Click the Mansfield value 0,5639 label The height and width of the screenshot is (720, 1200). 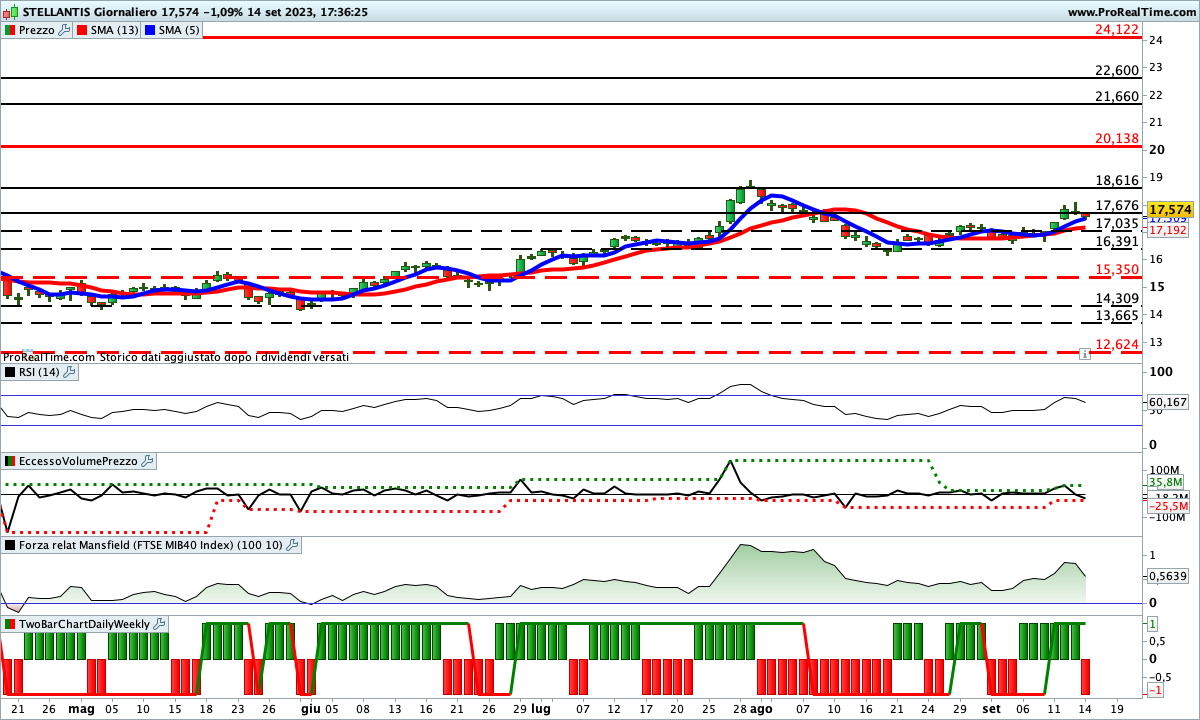click(x=1167, y=575)
